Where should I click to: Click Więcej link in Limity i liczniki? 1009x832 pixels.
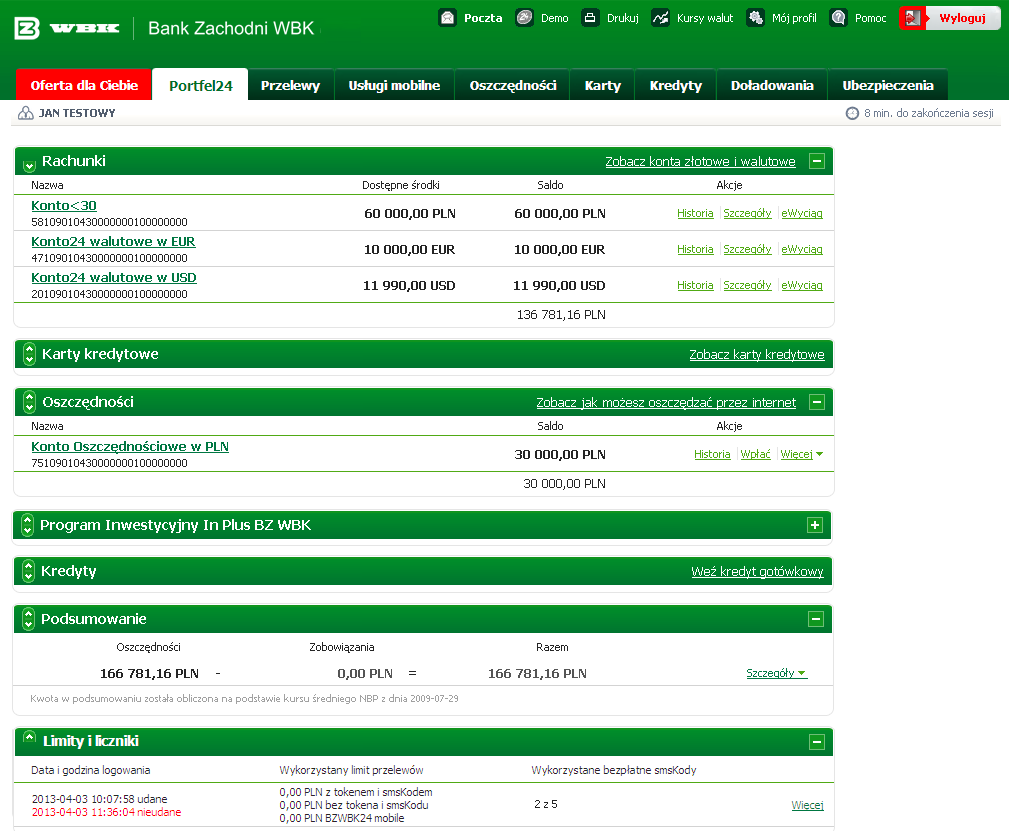click(x=808, y=806)
